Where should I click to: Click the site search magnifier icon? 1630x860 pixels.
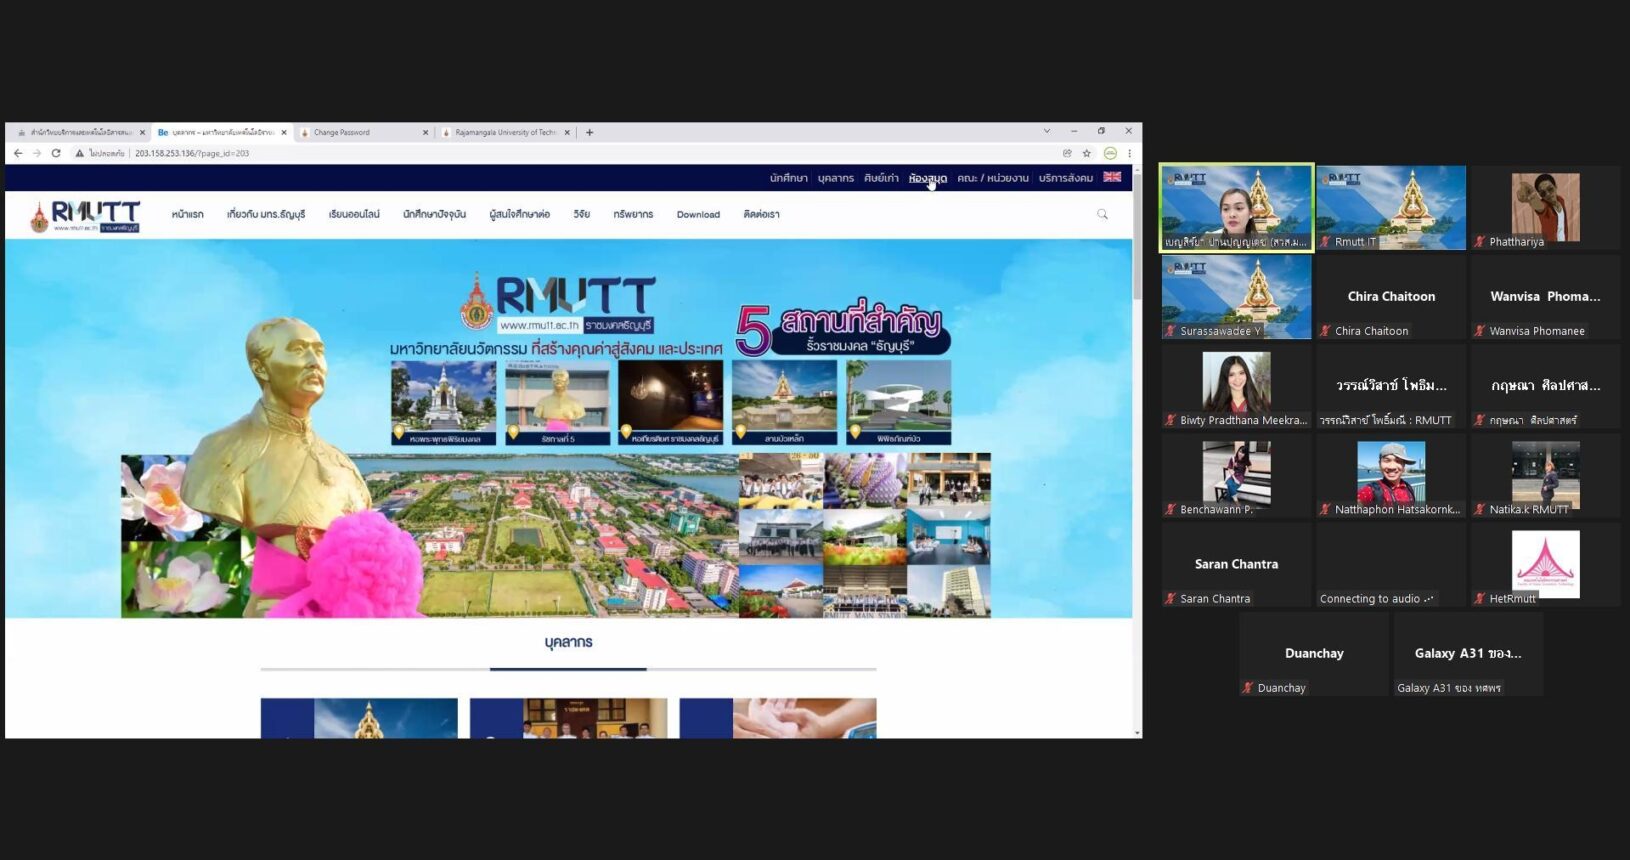click(x=1102, y=214)
